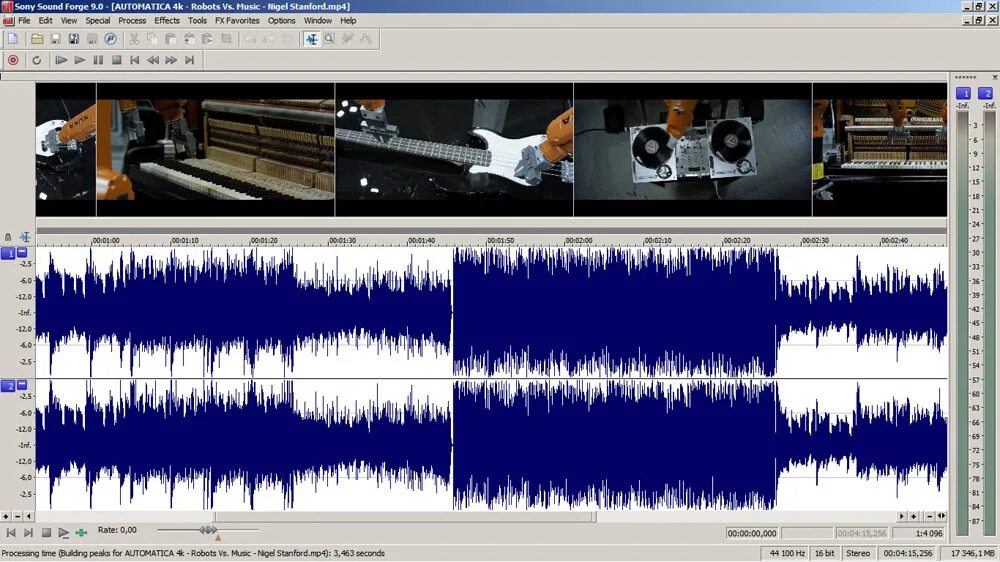Collapse channel 1 waveform with minus button
This screenshot has width=1000, height=562.
point(22,253)
